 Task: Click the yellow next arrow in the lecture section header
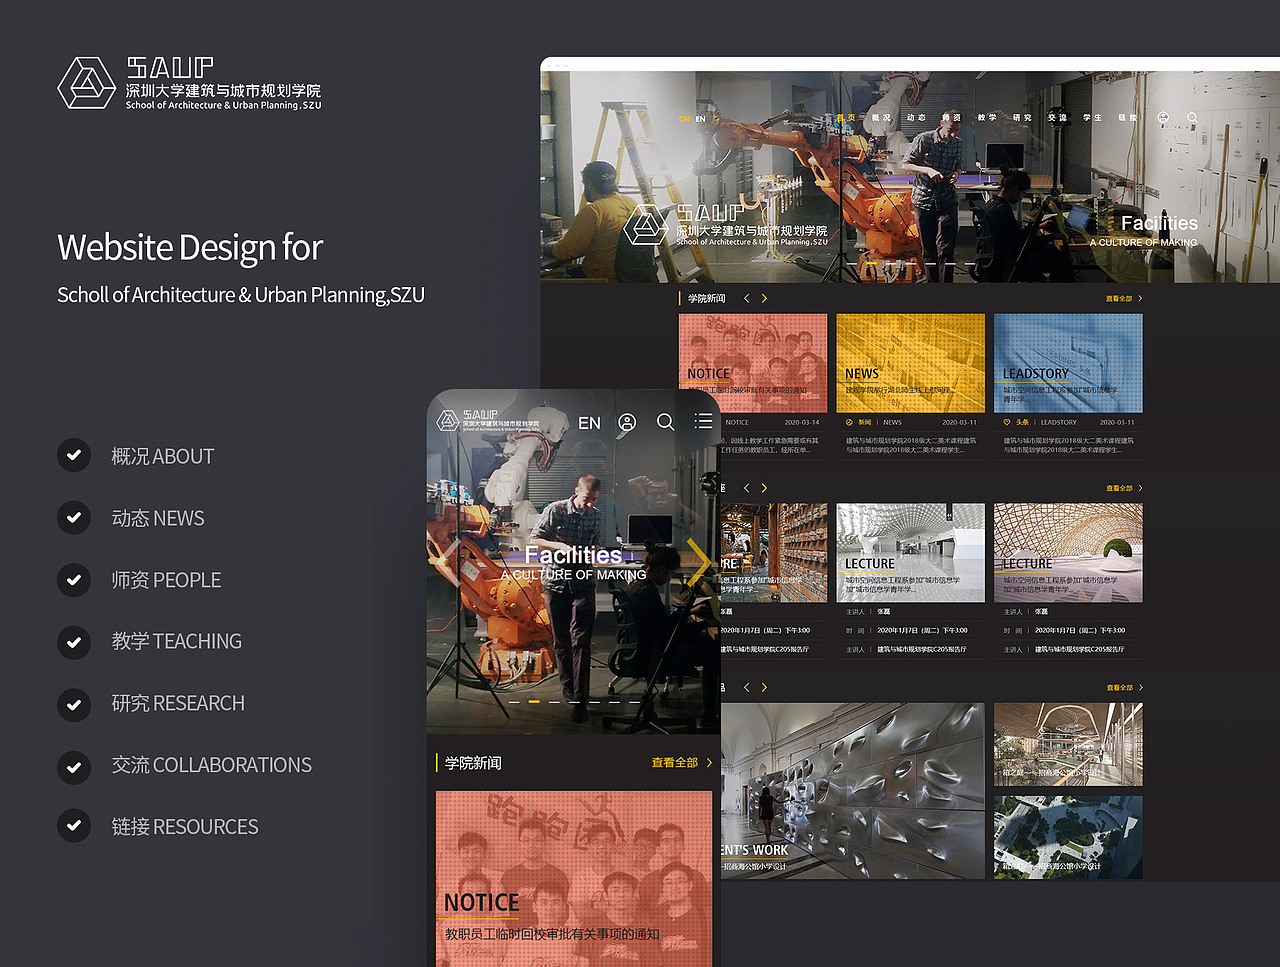[x=764, y=488]
